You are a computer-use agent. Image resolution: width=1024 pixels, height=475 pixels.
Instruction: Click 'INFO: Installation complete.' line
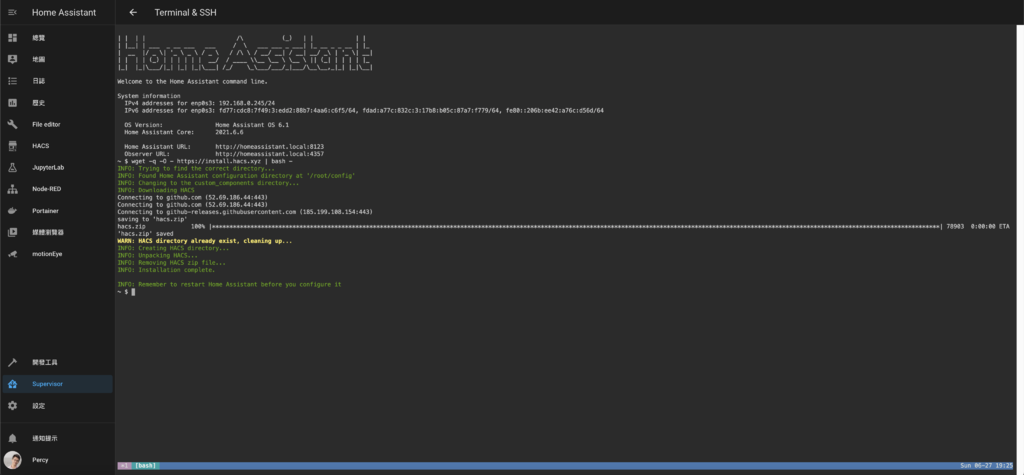tap(166, 270)
